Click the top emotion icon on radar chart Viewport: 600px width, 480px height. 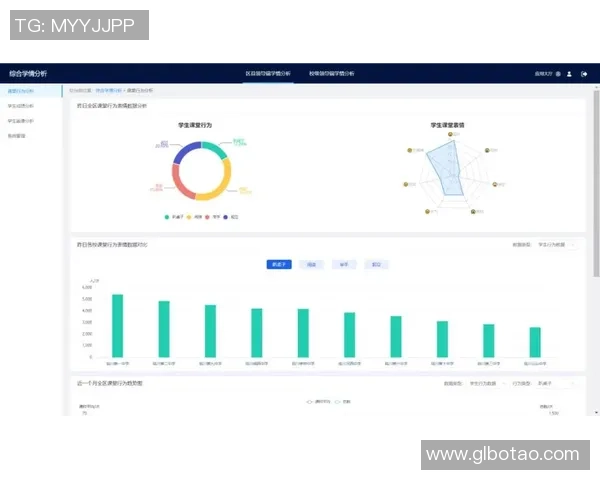(452, 135)
